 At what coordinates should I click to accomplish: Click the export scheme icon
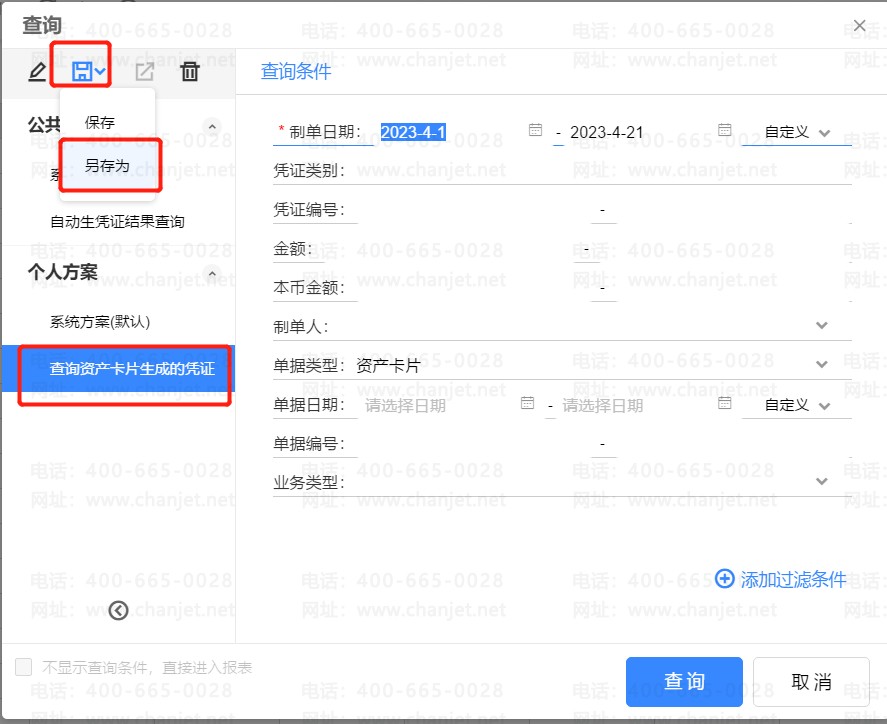pyautogui.click(x=144, y=72)
